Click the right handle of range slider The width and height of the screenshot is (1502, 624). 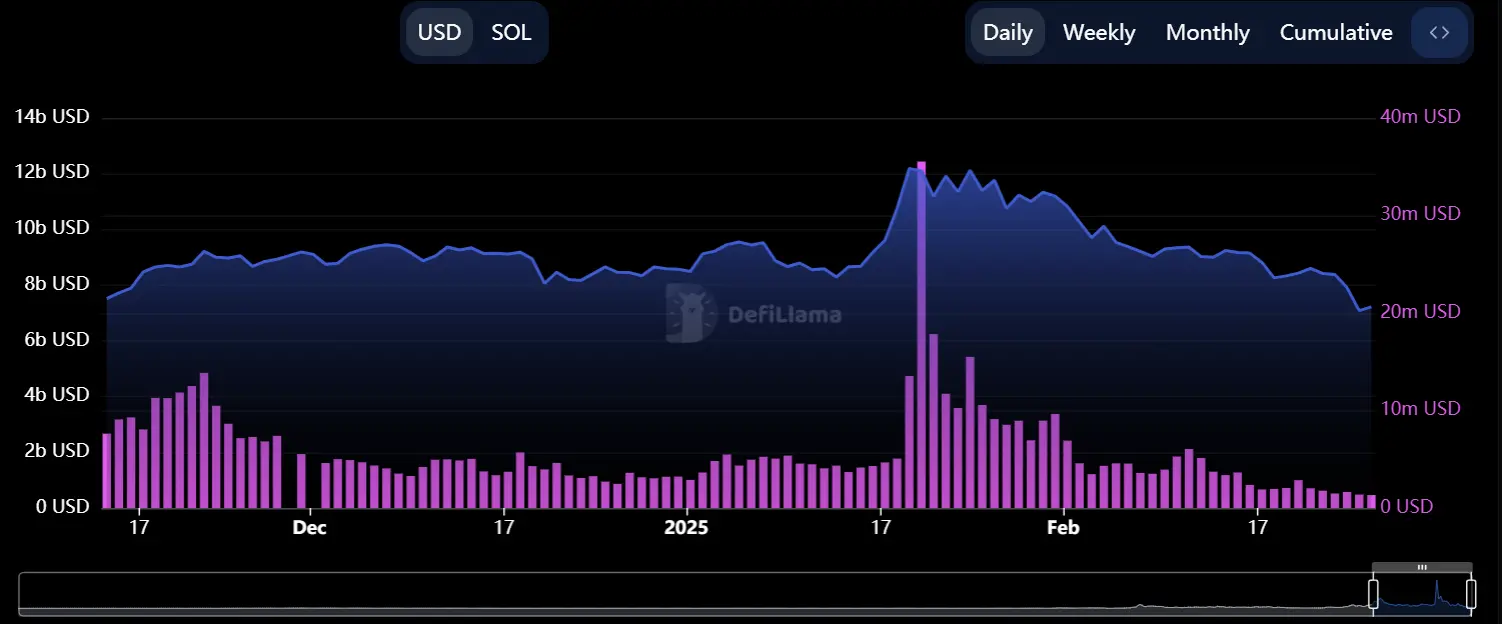coord(1471,592)
